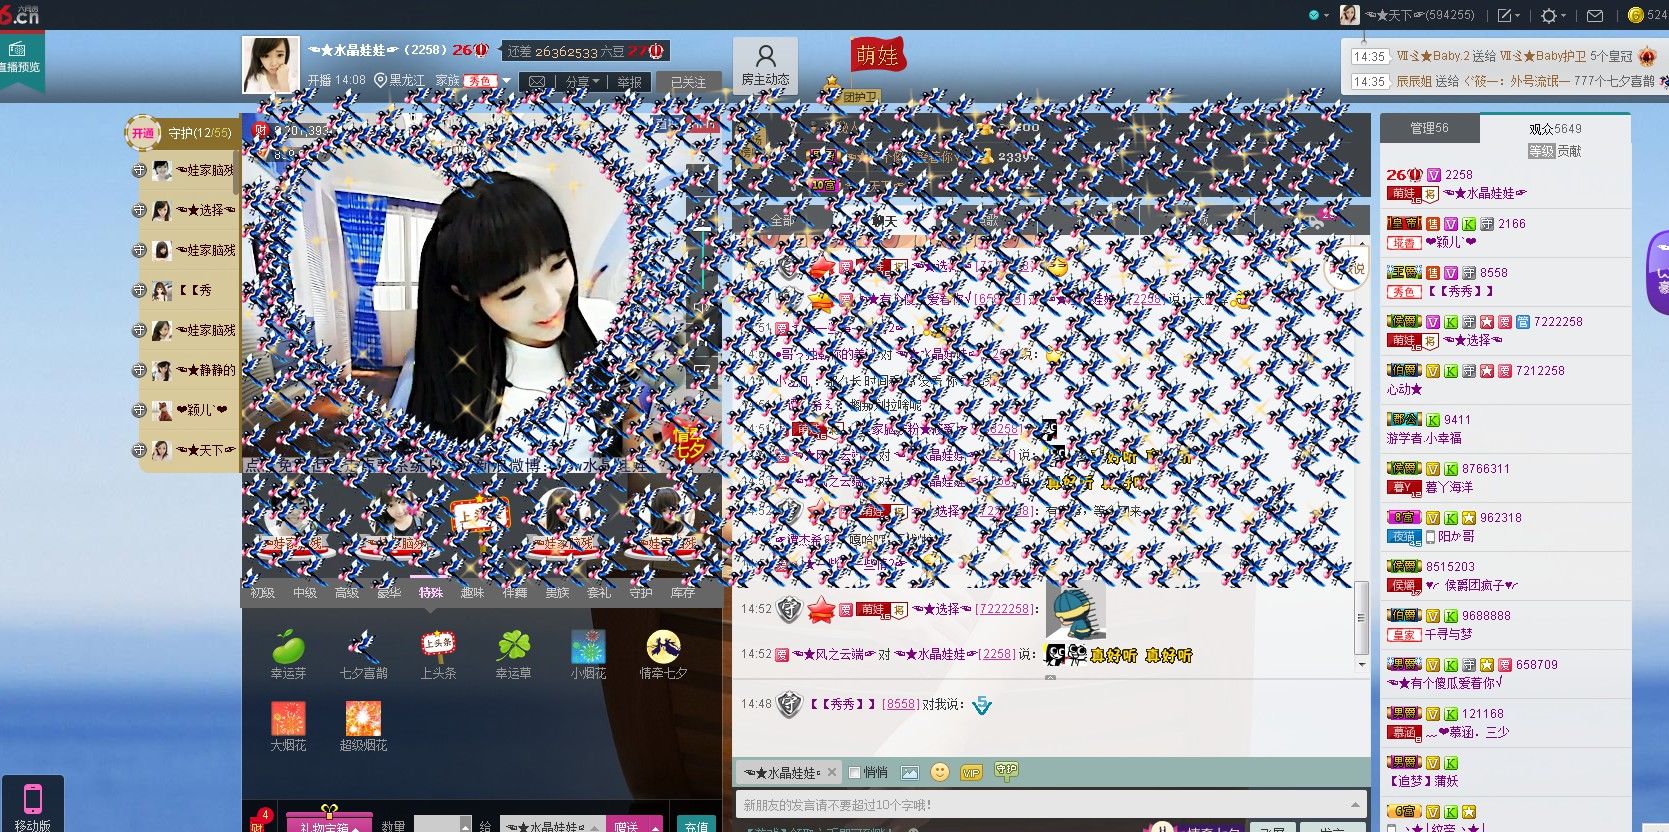Select the 情牵七夕 gift icon
This screenshot has height=832, width=1669.
click(663, 646)
